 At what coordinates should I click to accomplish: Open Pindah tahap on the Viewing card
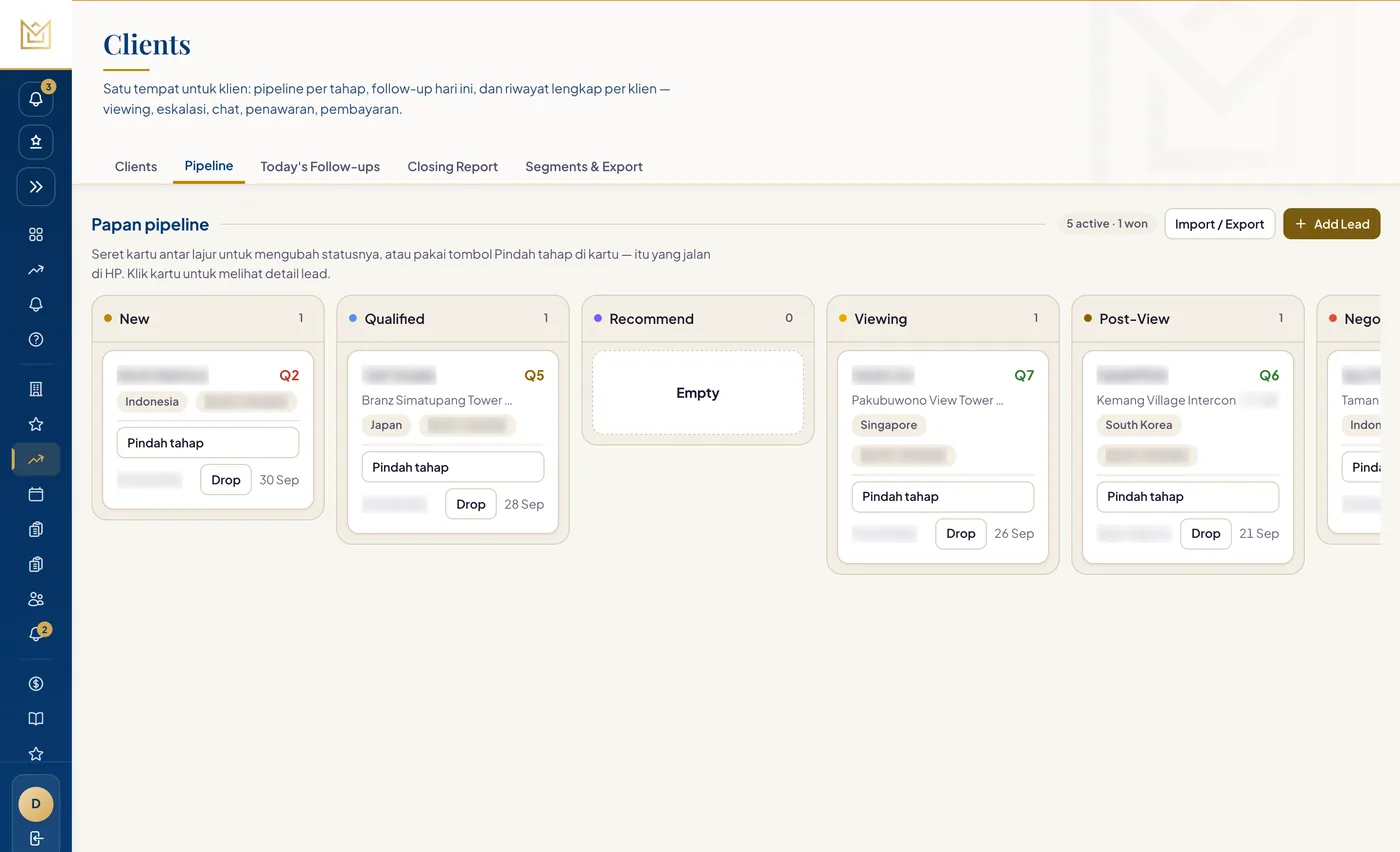(x=943, y=496)
